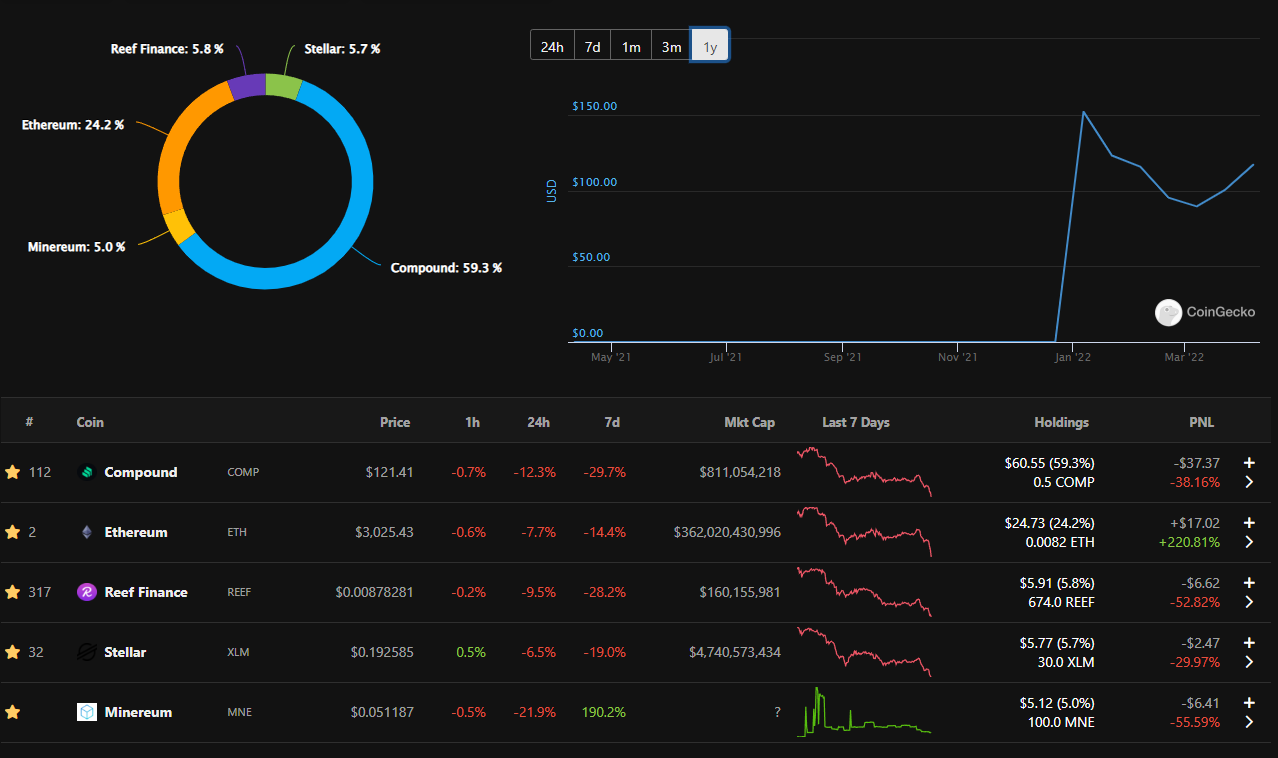Sort table by Holdings column
1278x758 pixels.
coord(1062,422)
